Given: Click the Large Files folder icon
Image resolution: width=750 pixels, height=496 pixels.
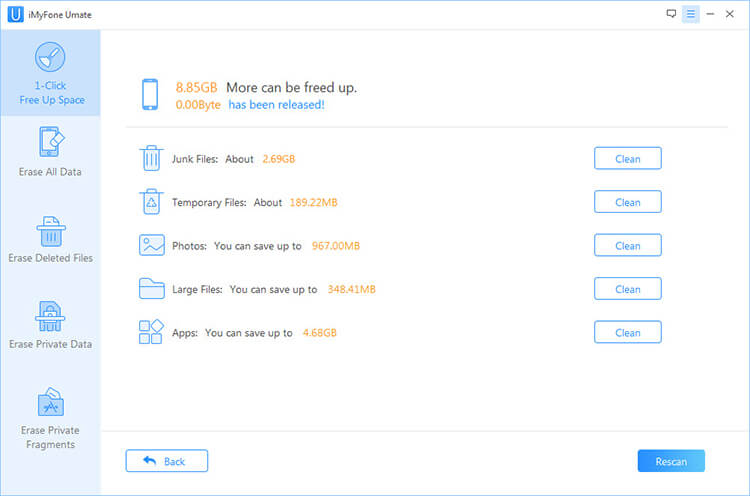Looking at the screenshot, I should pyautogui.click(x=152, y=288).
